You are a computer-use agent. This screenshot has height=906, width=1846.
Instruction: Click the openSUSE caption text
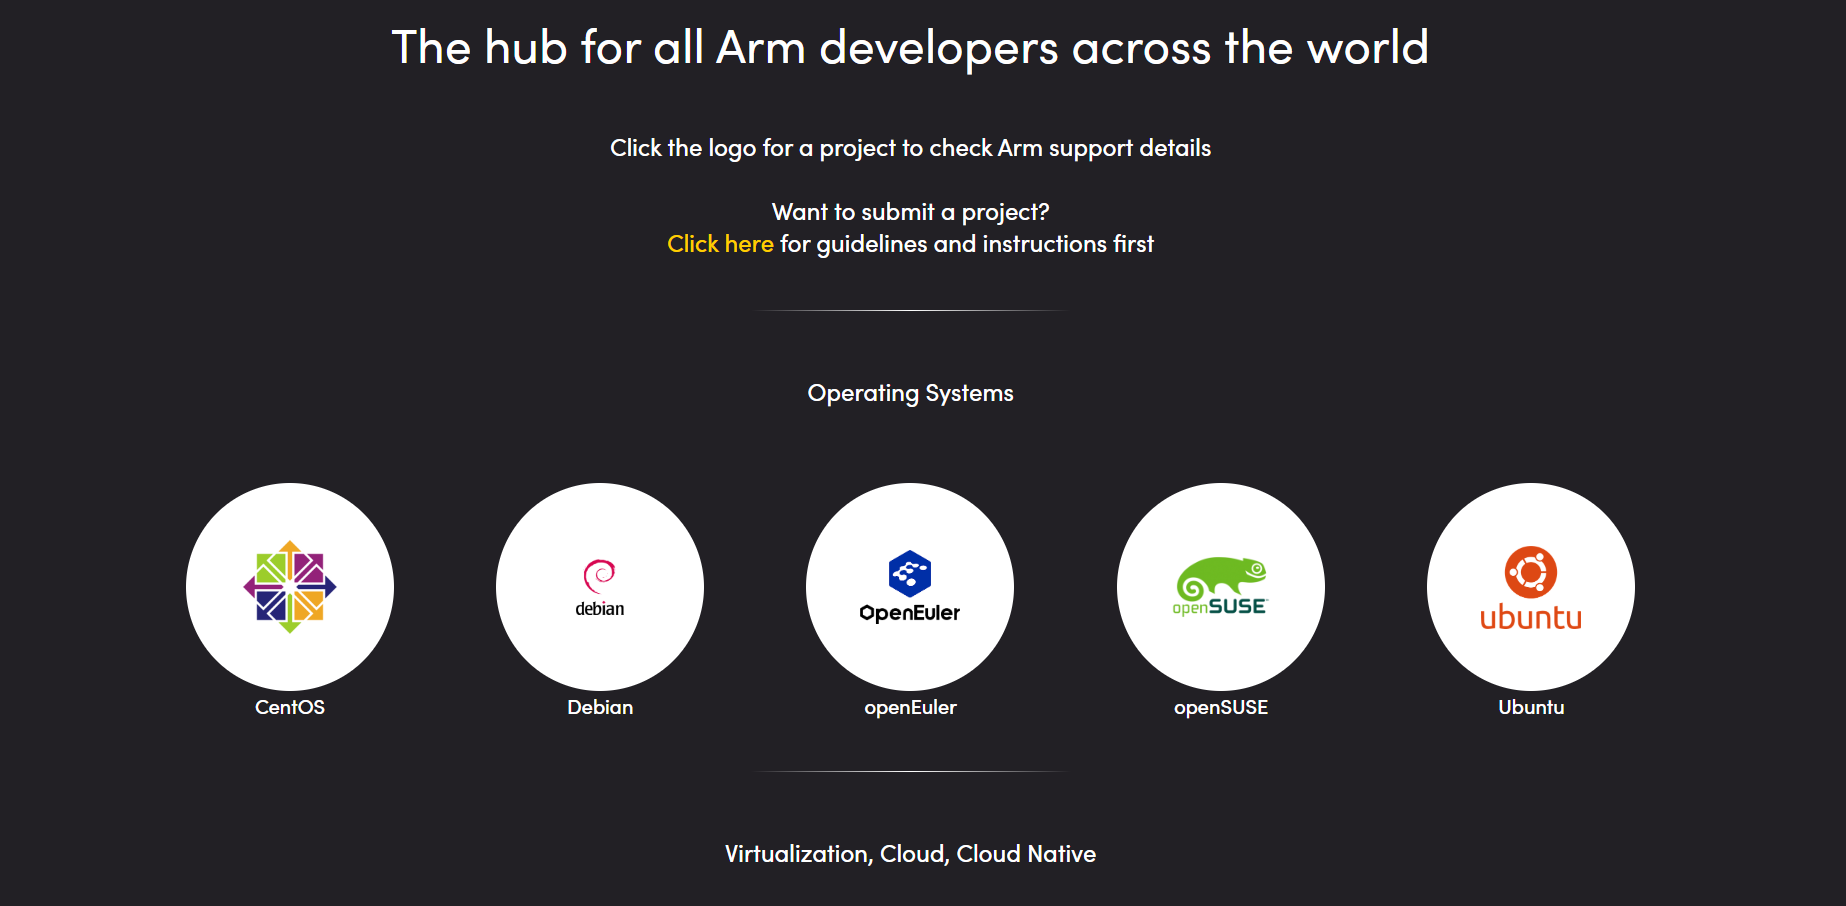1221,708
